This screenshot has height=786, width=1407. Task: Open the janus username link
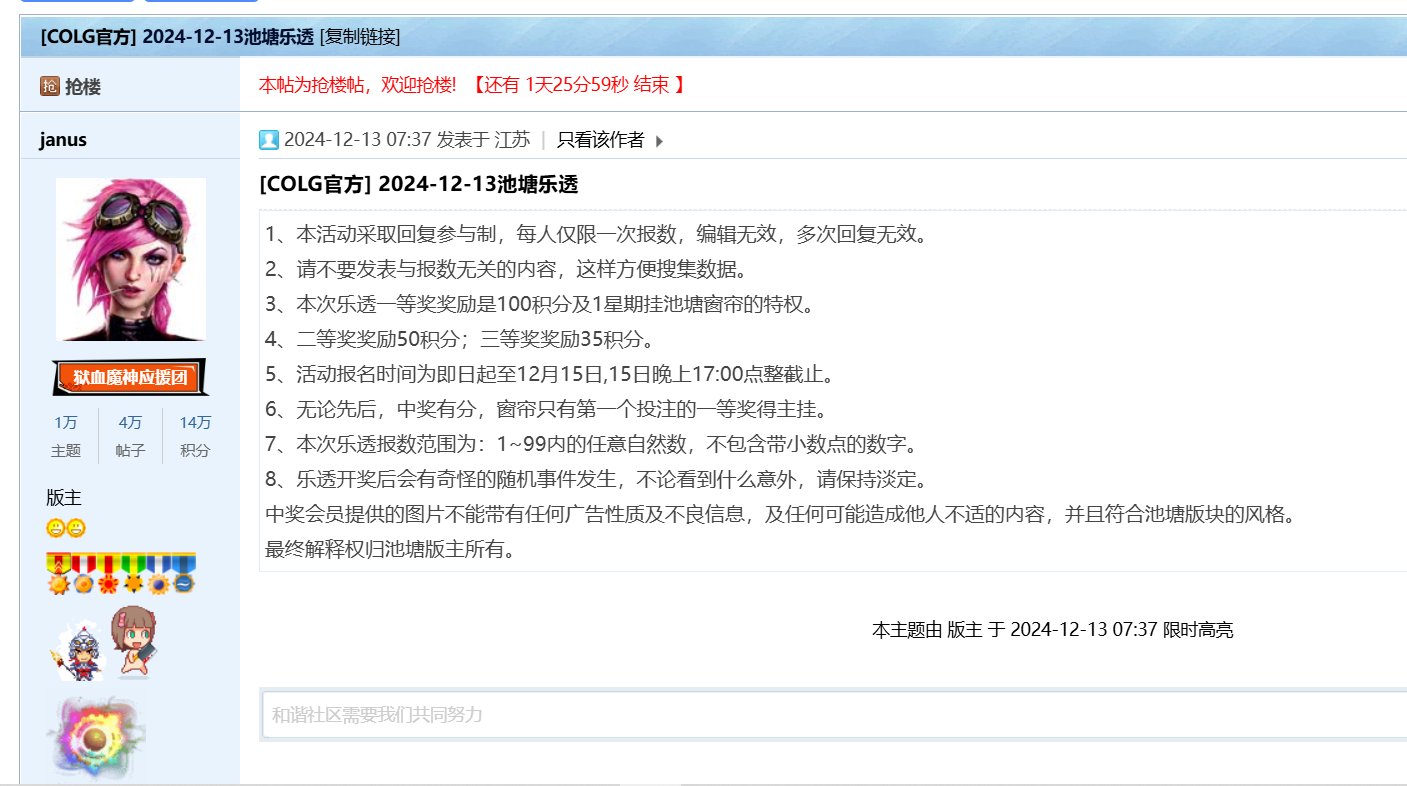coord(63,139)
